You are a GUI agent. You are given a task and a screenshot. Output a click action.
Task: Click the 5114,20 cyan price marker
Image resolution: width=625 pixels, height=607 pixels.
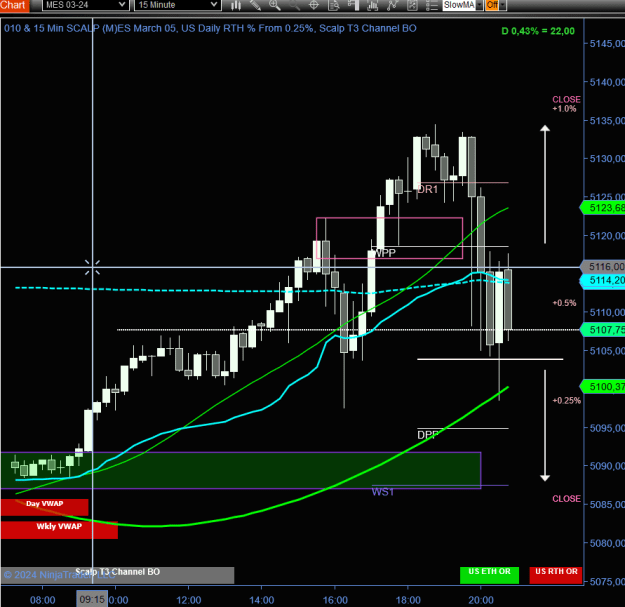point(603,280)
